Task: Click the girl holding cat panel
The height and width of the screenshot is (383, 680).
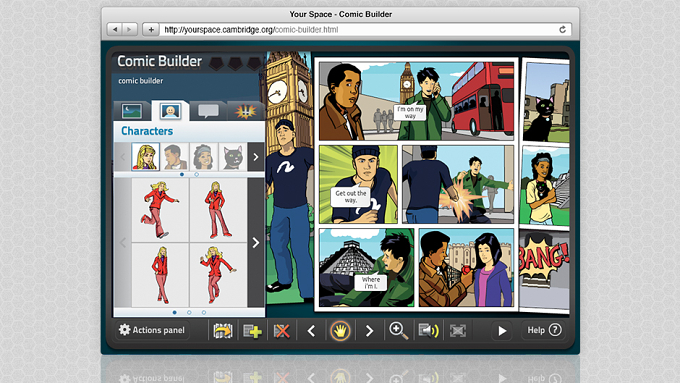Action: tap(546, 186)
